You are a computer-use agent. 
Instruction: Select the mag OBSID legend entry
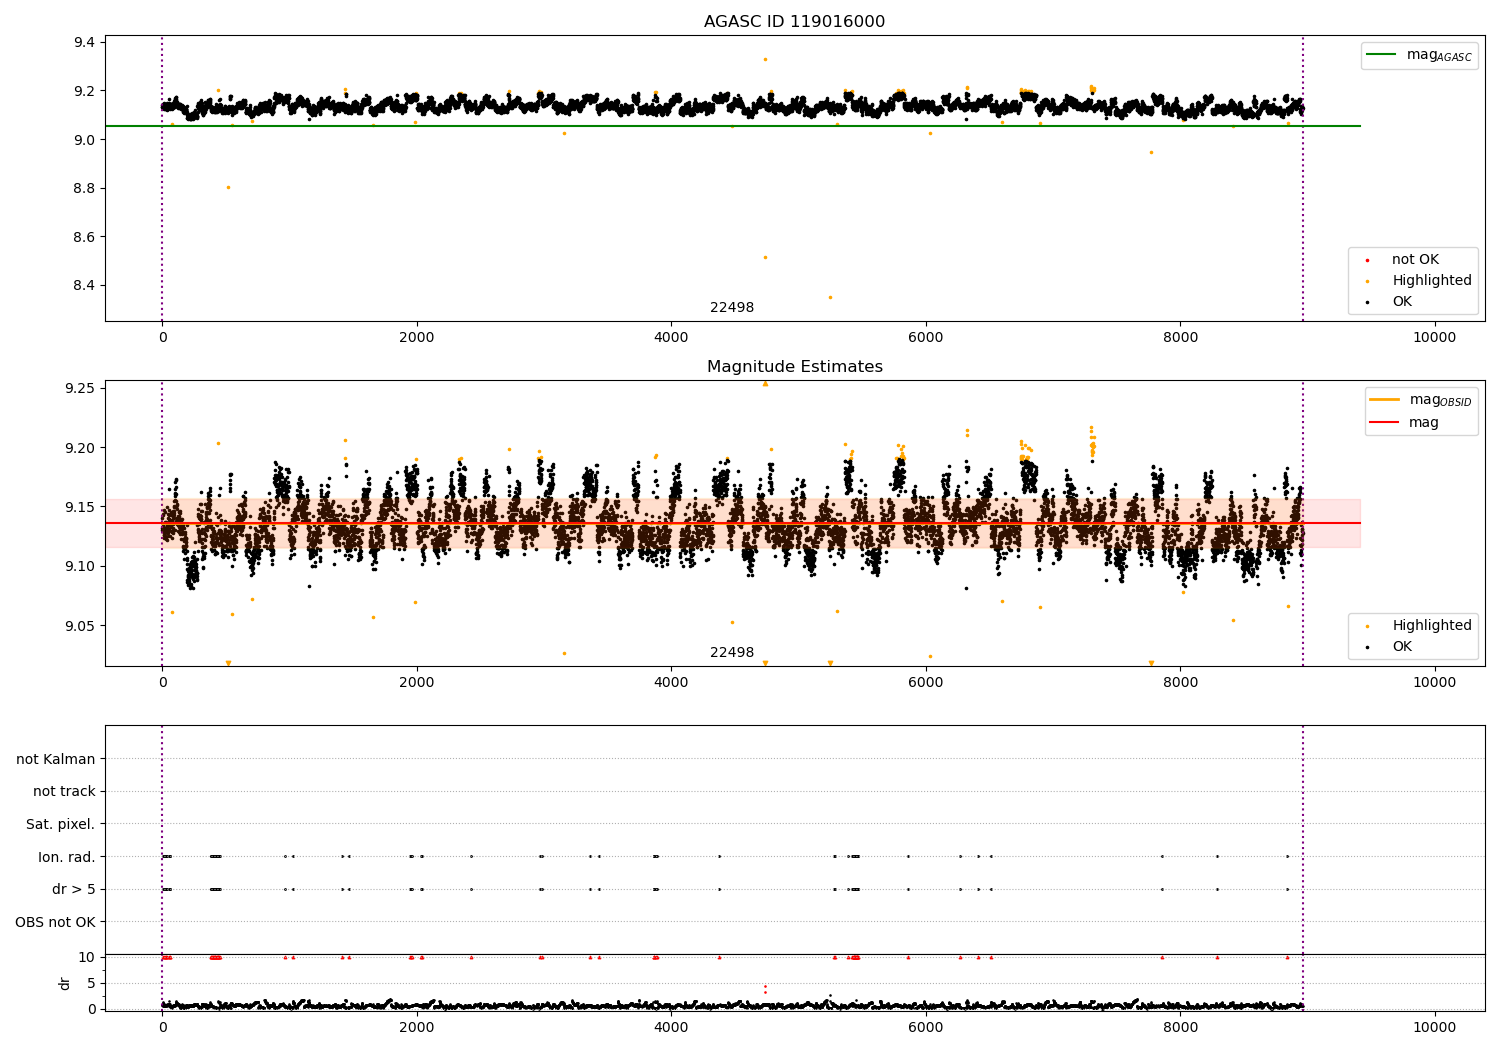pos(1440,400)
